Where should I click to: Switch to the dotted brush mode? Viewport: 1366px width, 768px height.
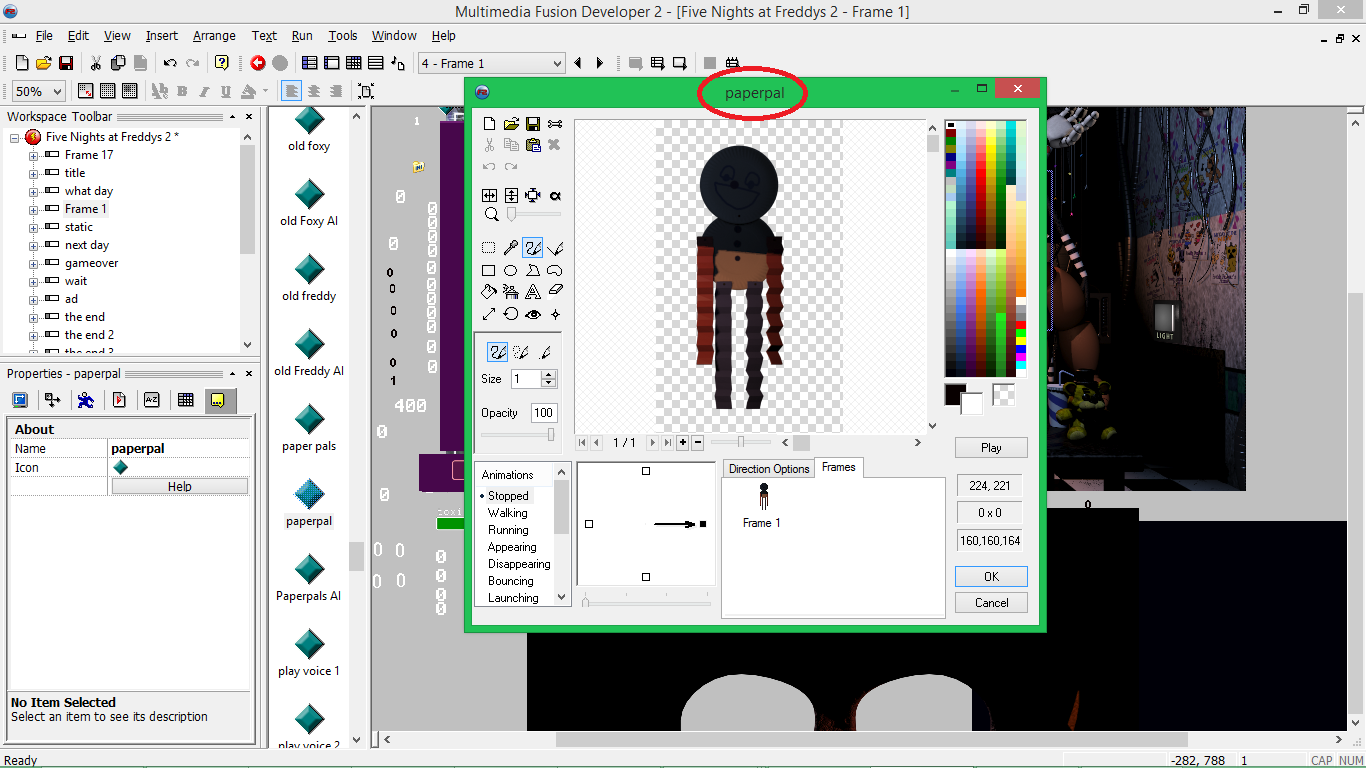(520, 352)
